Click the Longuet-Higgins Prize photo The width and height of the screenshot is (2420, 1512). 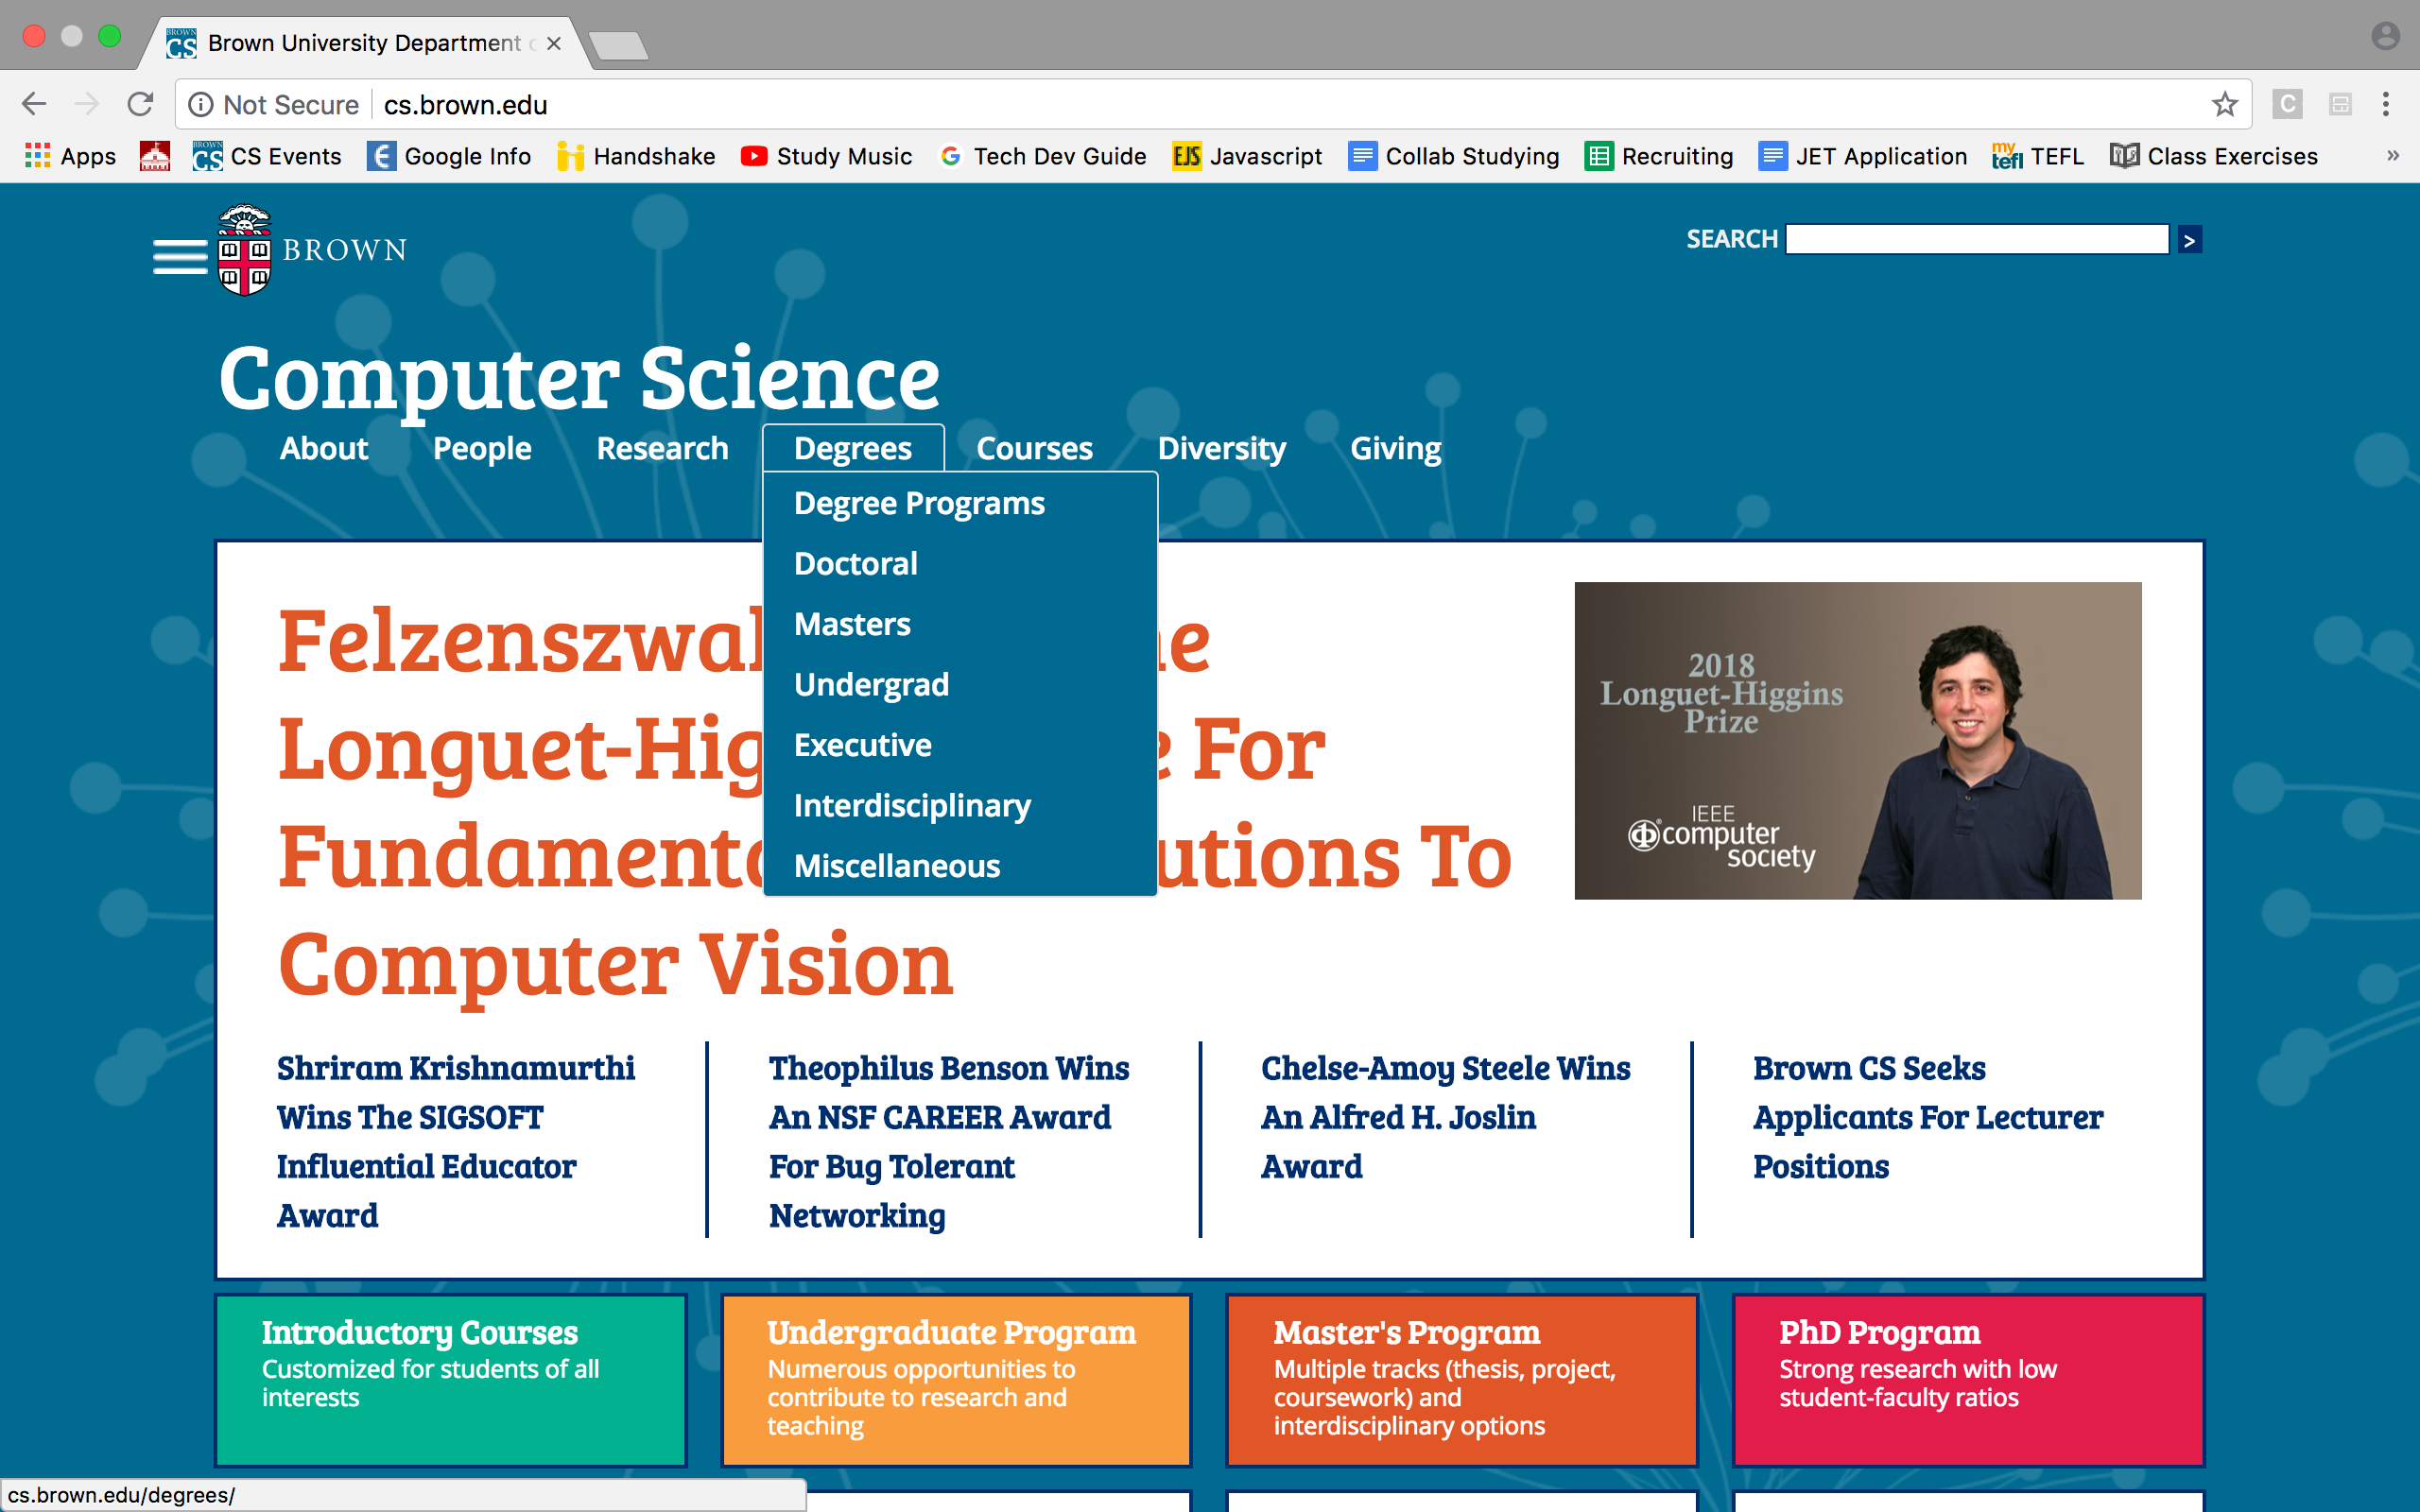click(1857, 740)
